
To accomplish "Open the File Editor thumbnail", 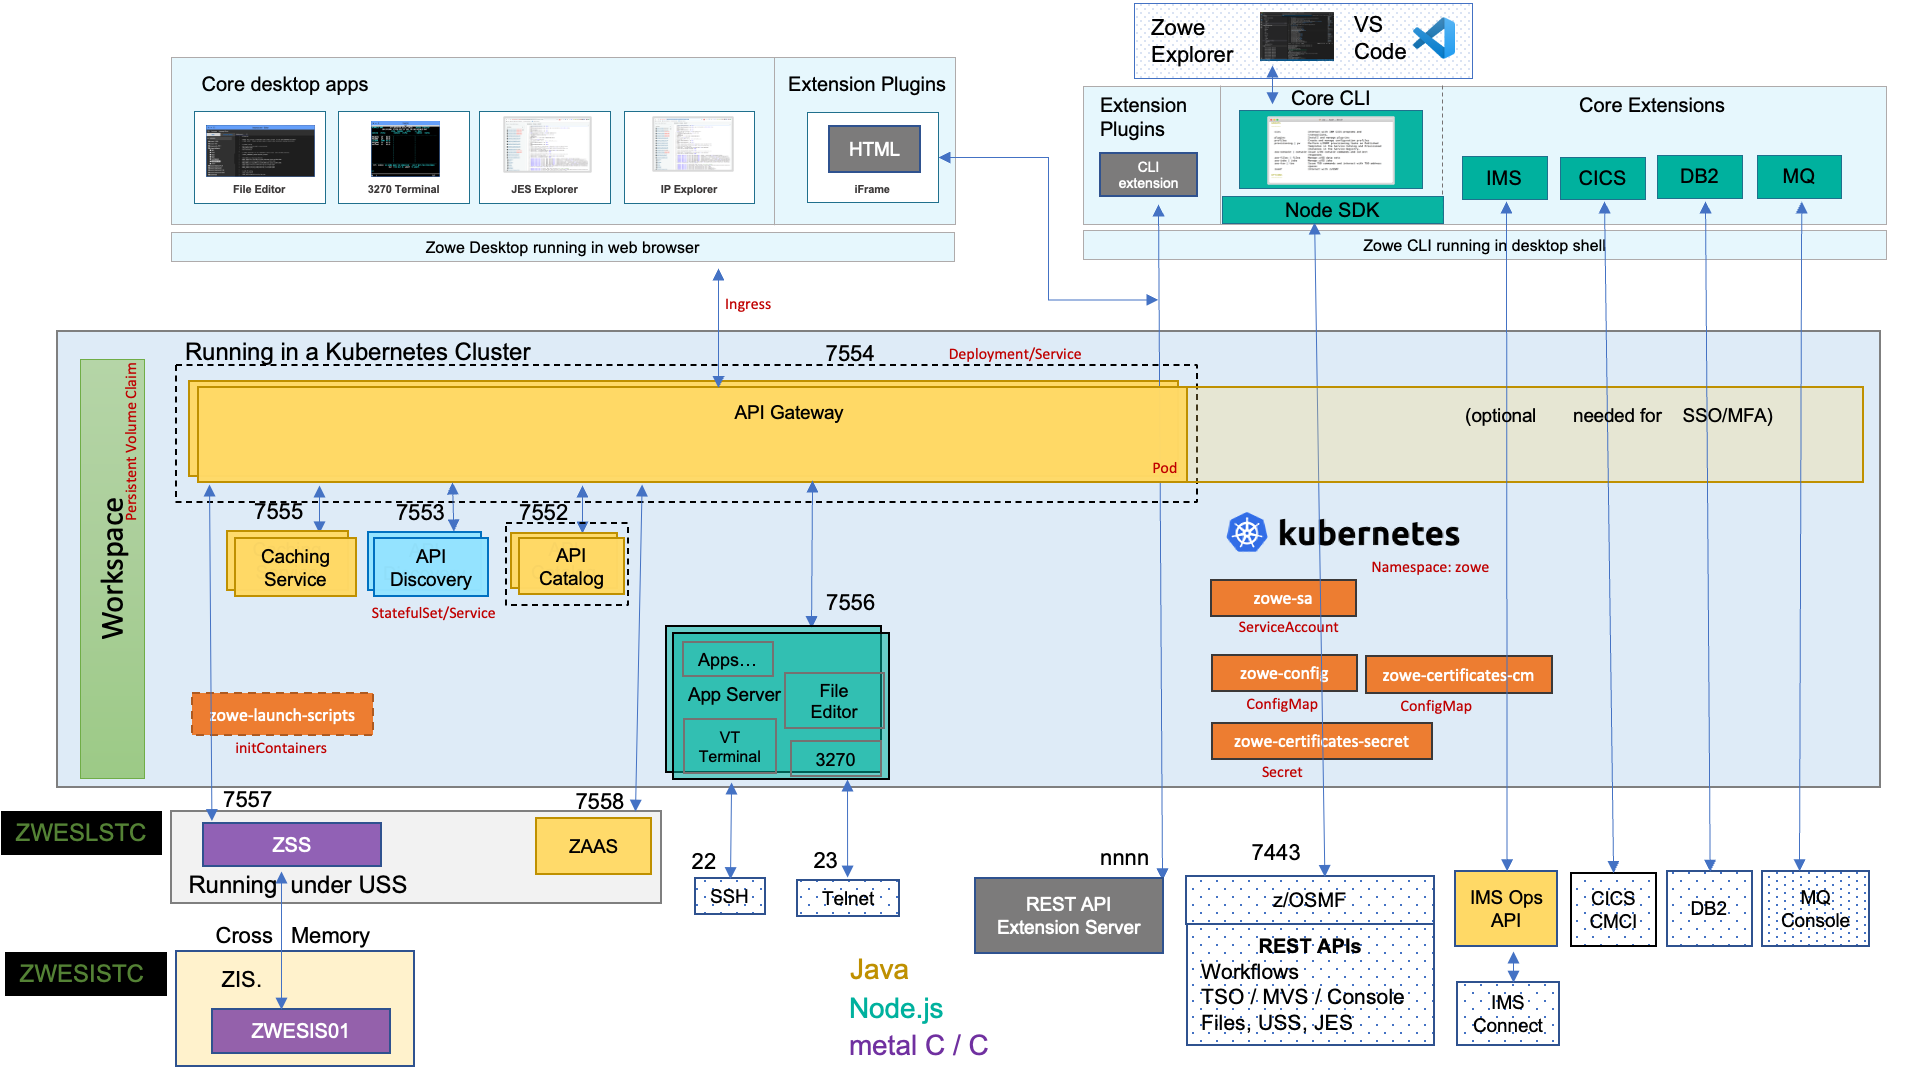I will pos(260,158).
